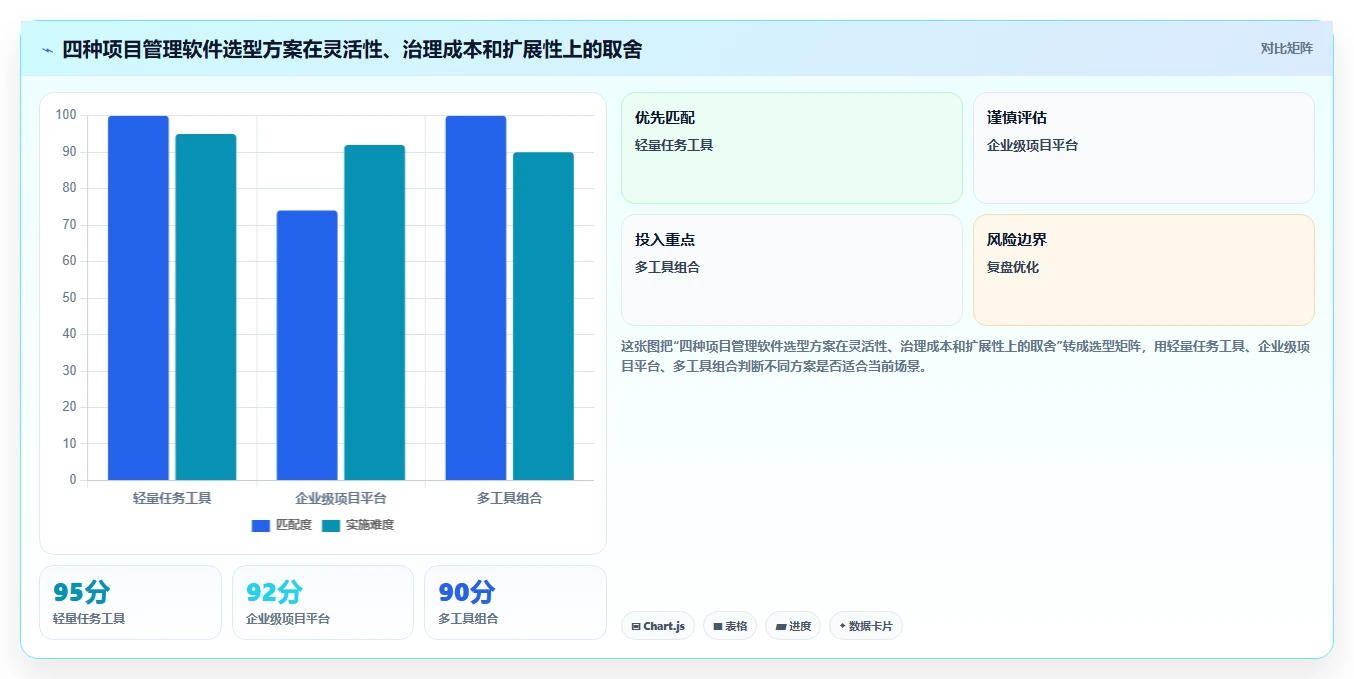1354x679 pixels.
Task: Click 多工具组合 label under 90分
Action: click(468, 619)
